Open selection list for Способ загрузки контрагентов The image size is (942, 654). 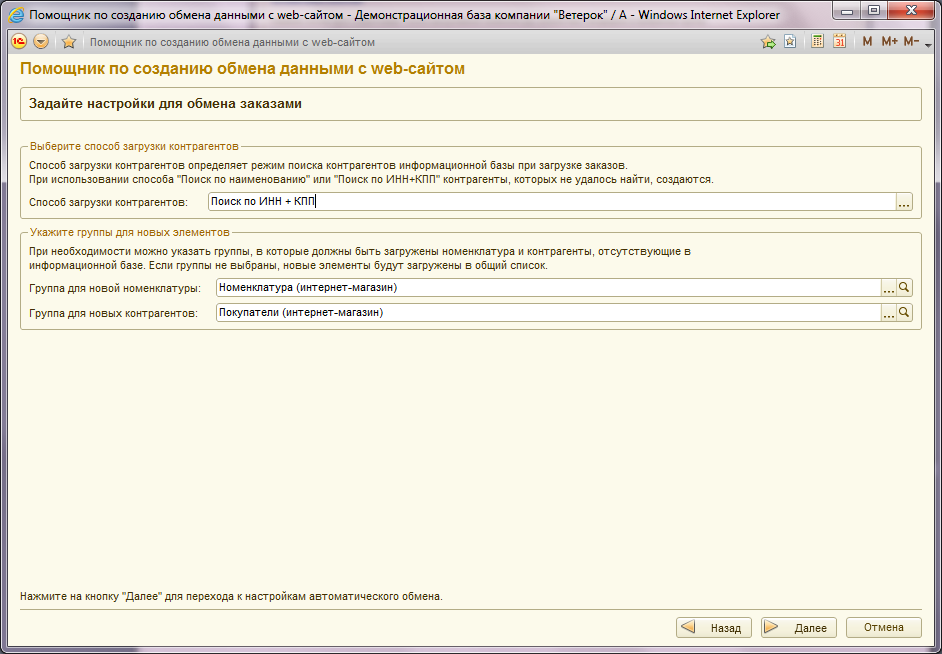tap(904, 202)
